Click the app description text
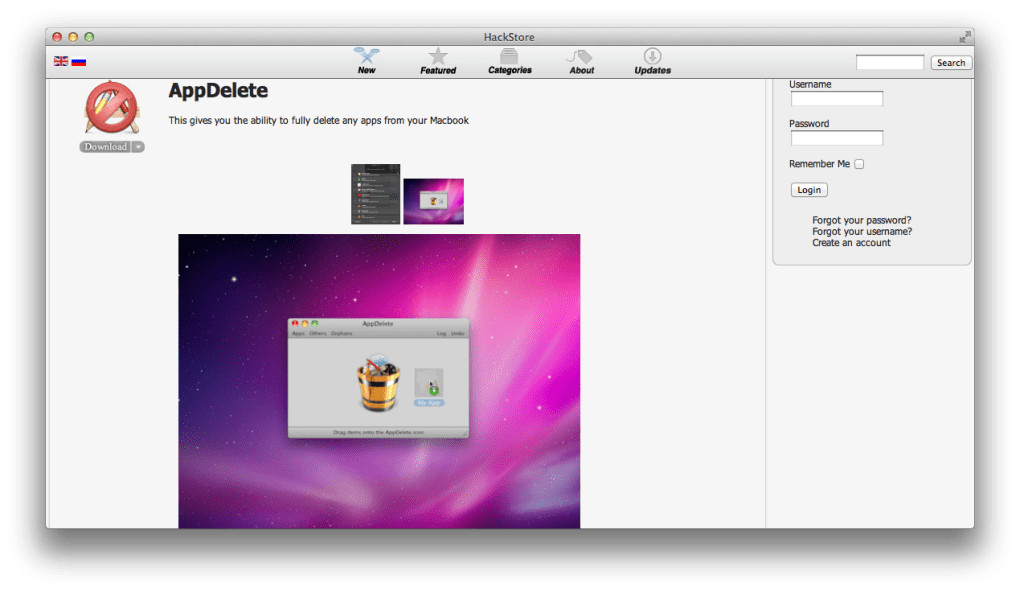Image resolution: width=1020 pixels, height=592 pixels. 318,120
